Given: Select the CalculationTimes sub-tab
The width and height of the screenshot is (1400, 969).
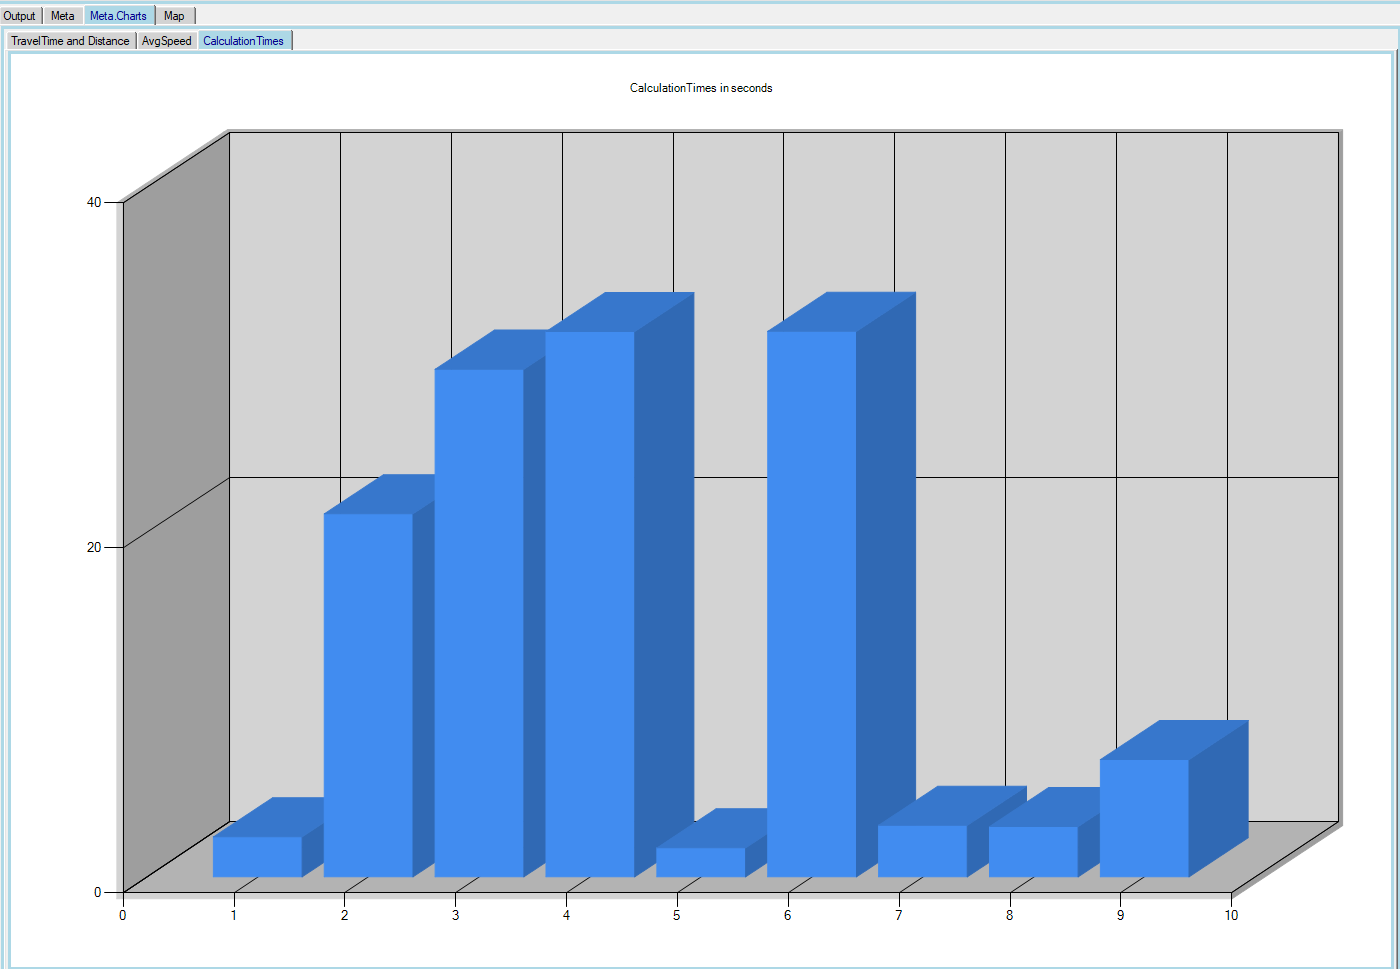Looking at the screenshot, I should click(x=243, y=41).
